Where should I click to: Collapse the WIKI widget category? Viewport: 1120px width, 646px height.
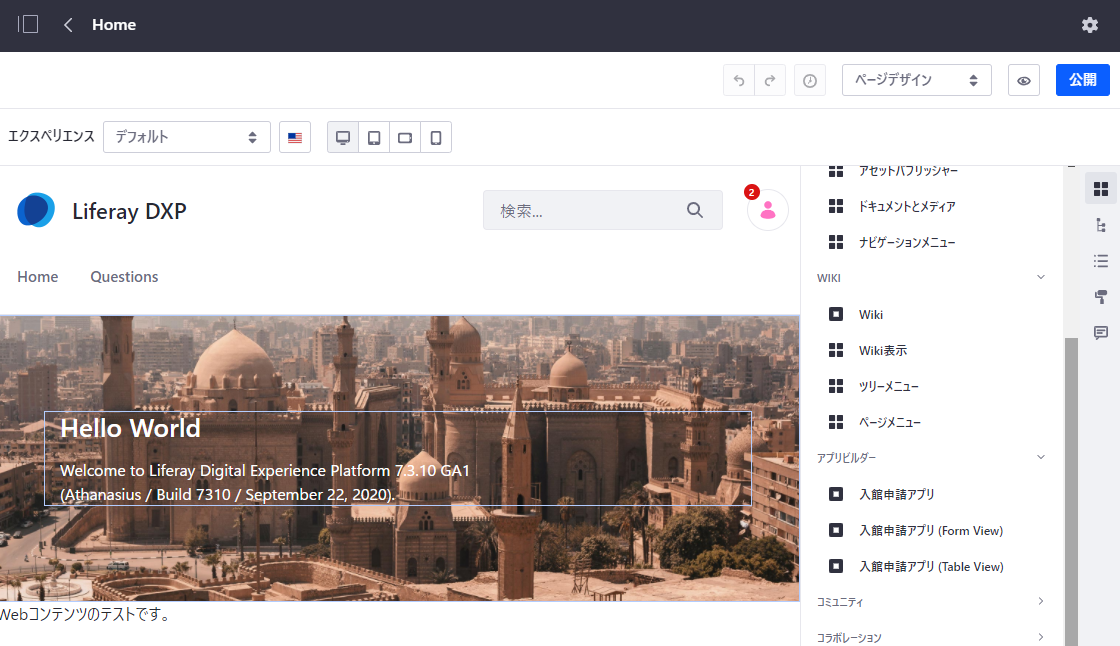point(931,278)
